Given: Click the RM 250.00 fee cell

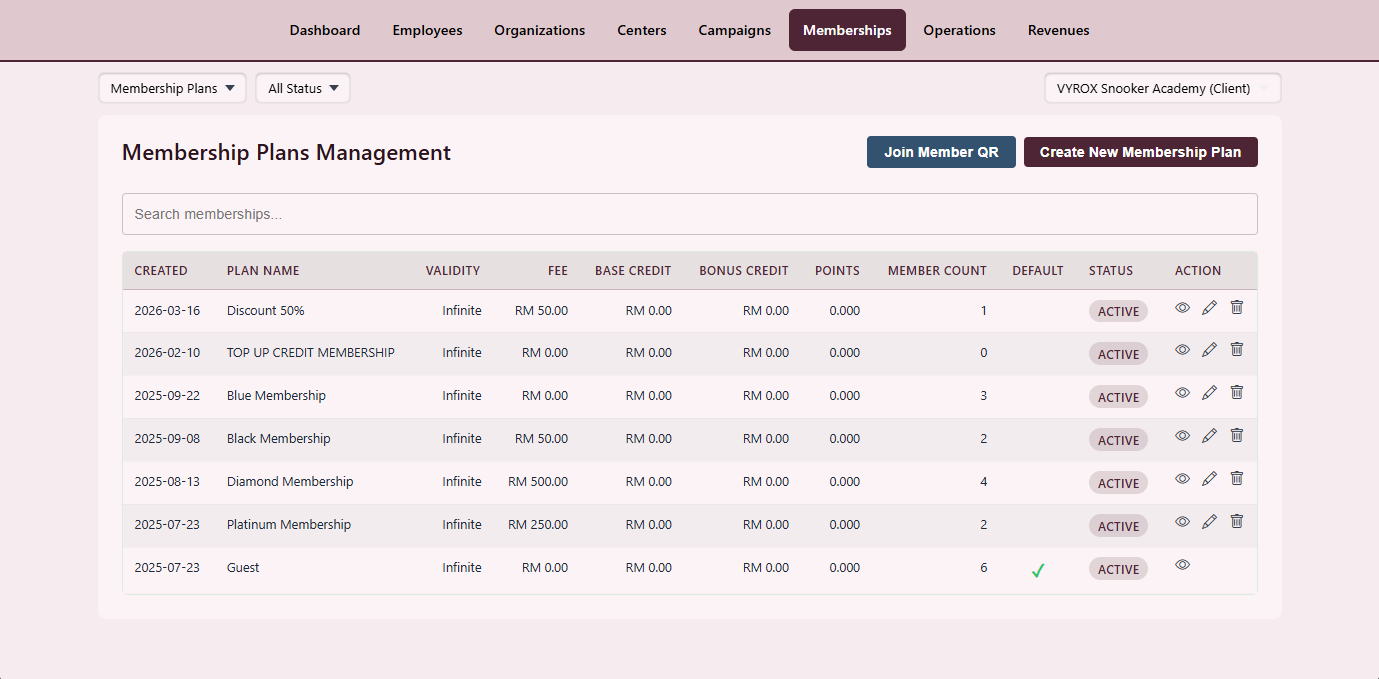Looking at the screenshot, I should point(538,525).
